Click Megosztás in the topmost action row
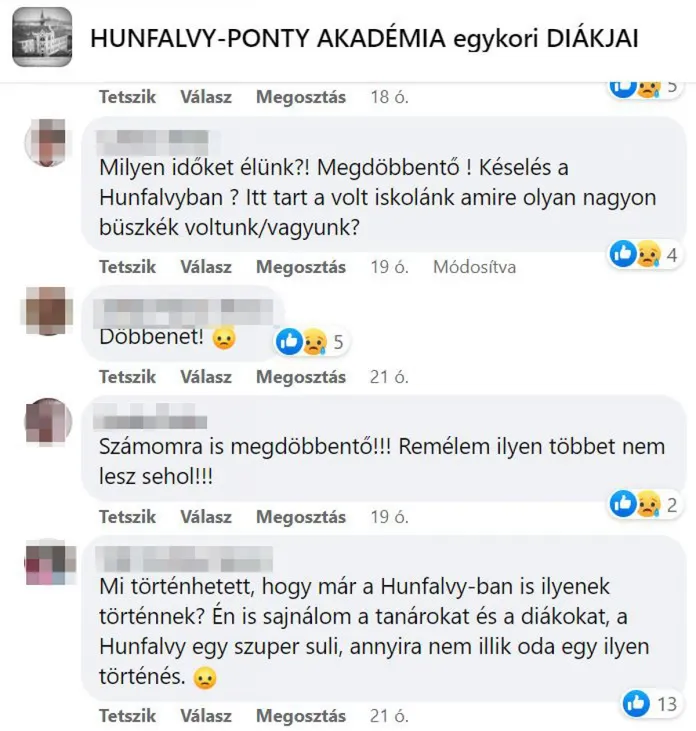The image size is (696, 731). coord(301,97)
